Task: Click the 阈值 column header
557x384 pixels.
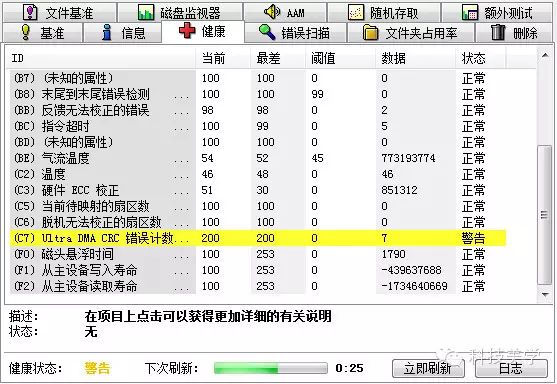Action: click(340, 58)
